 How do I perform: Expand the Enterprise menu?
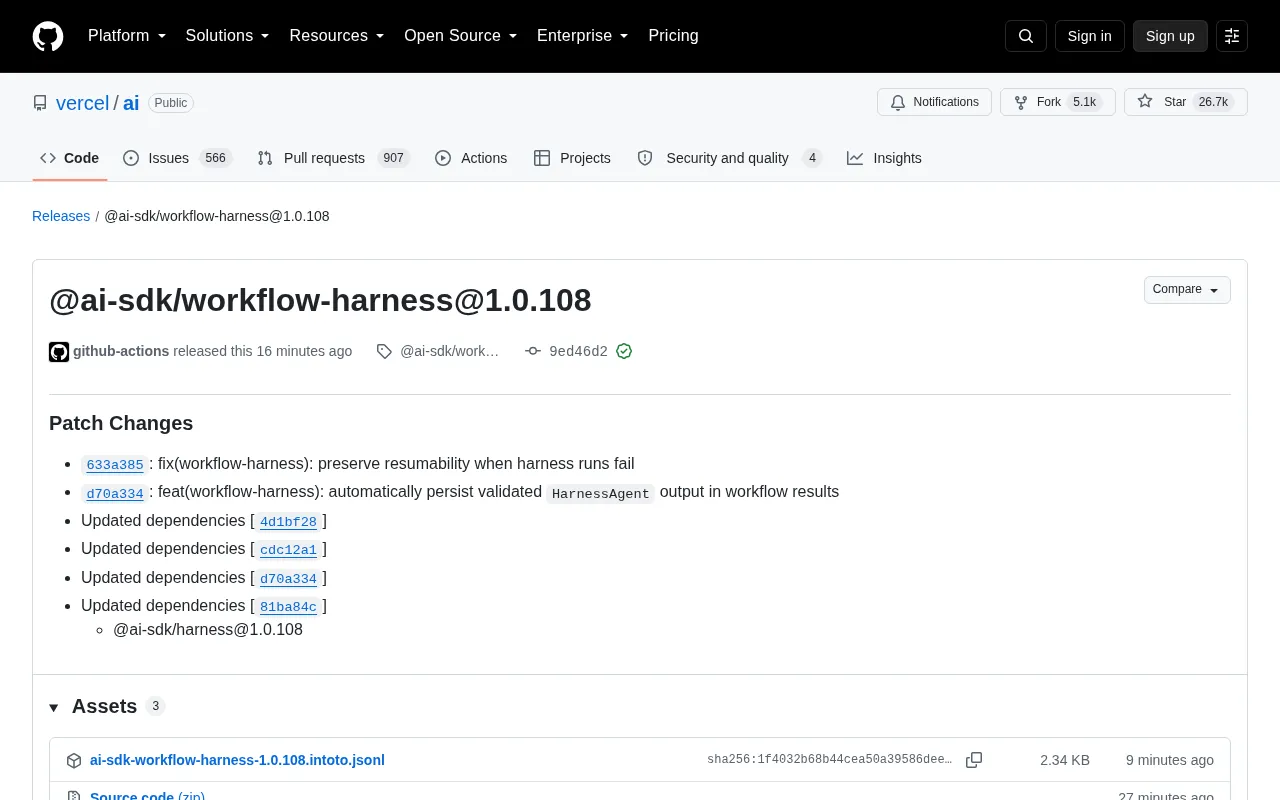[583, 36]
